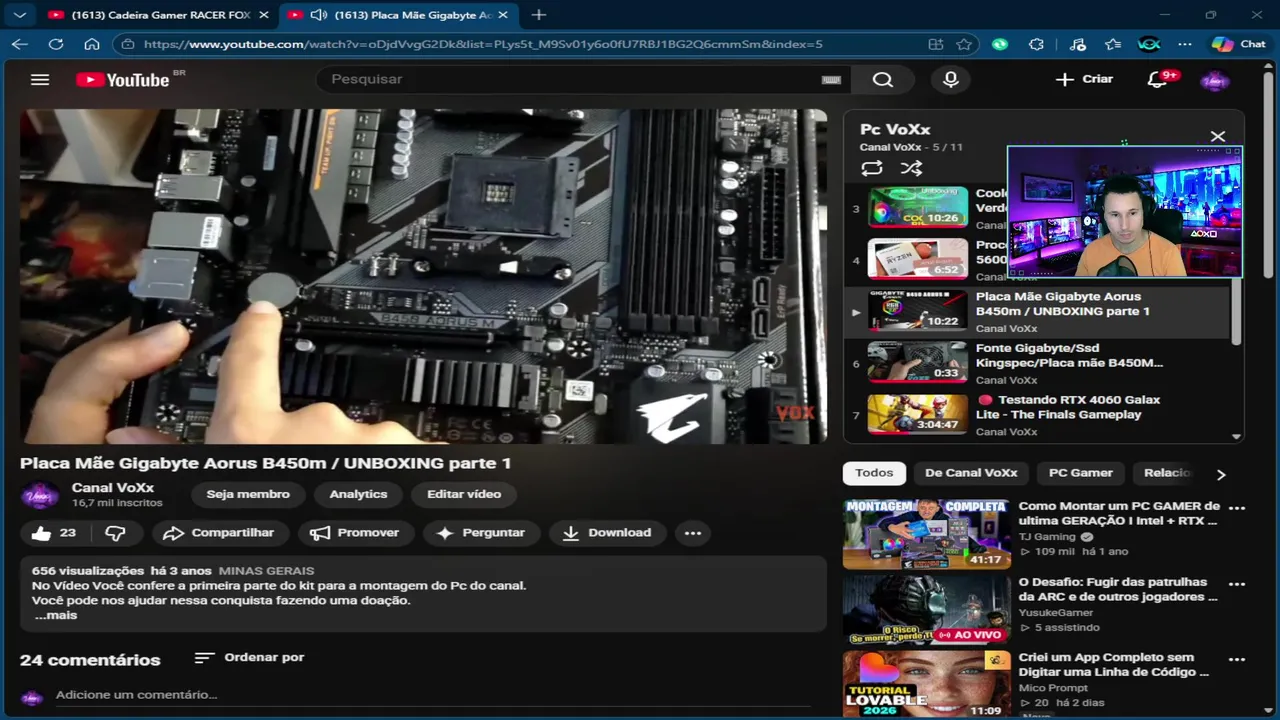
Task: Dislike the video with thumbs down
Action: (x=115, y=533)
